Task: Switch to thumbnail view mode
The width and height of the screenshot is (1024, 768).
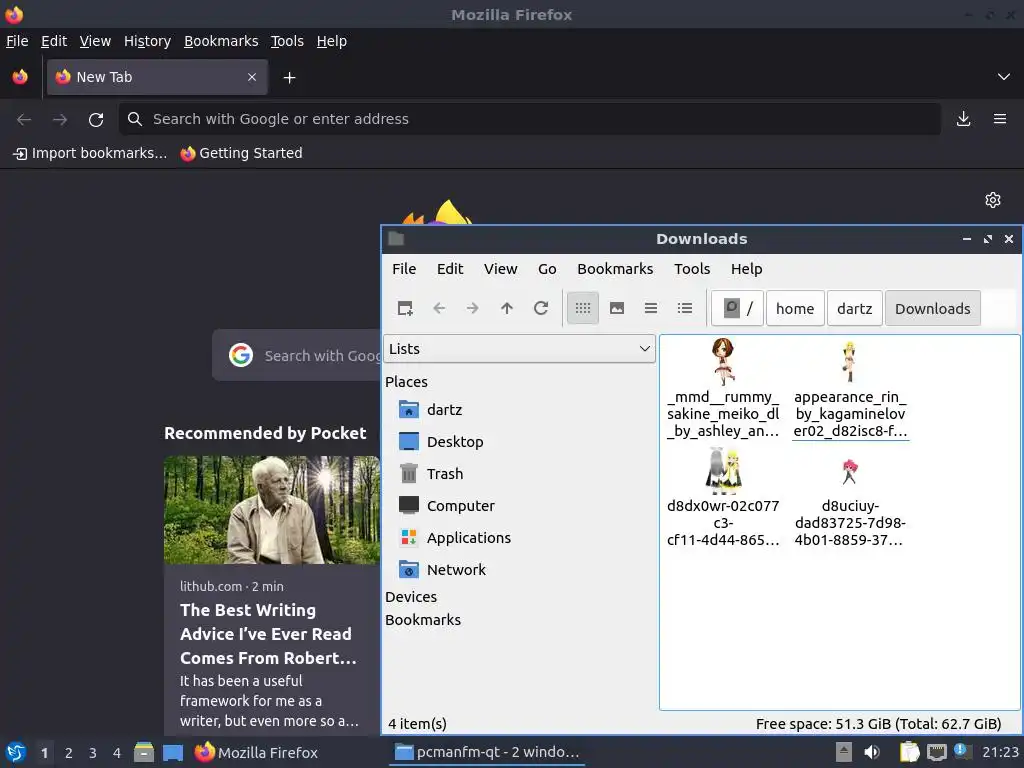Action: (616, 308)
